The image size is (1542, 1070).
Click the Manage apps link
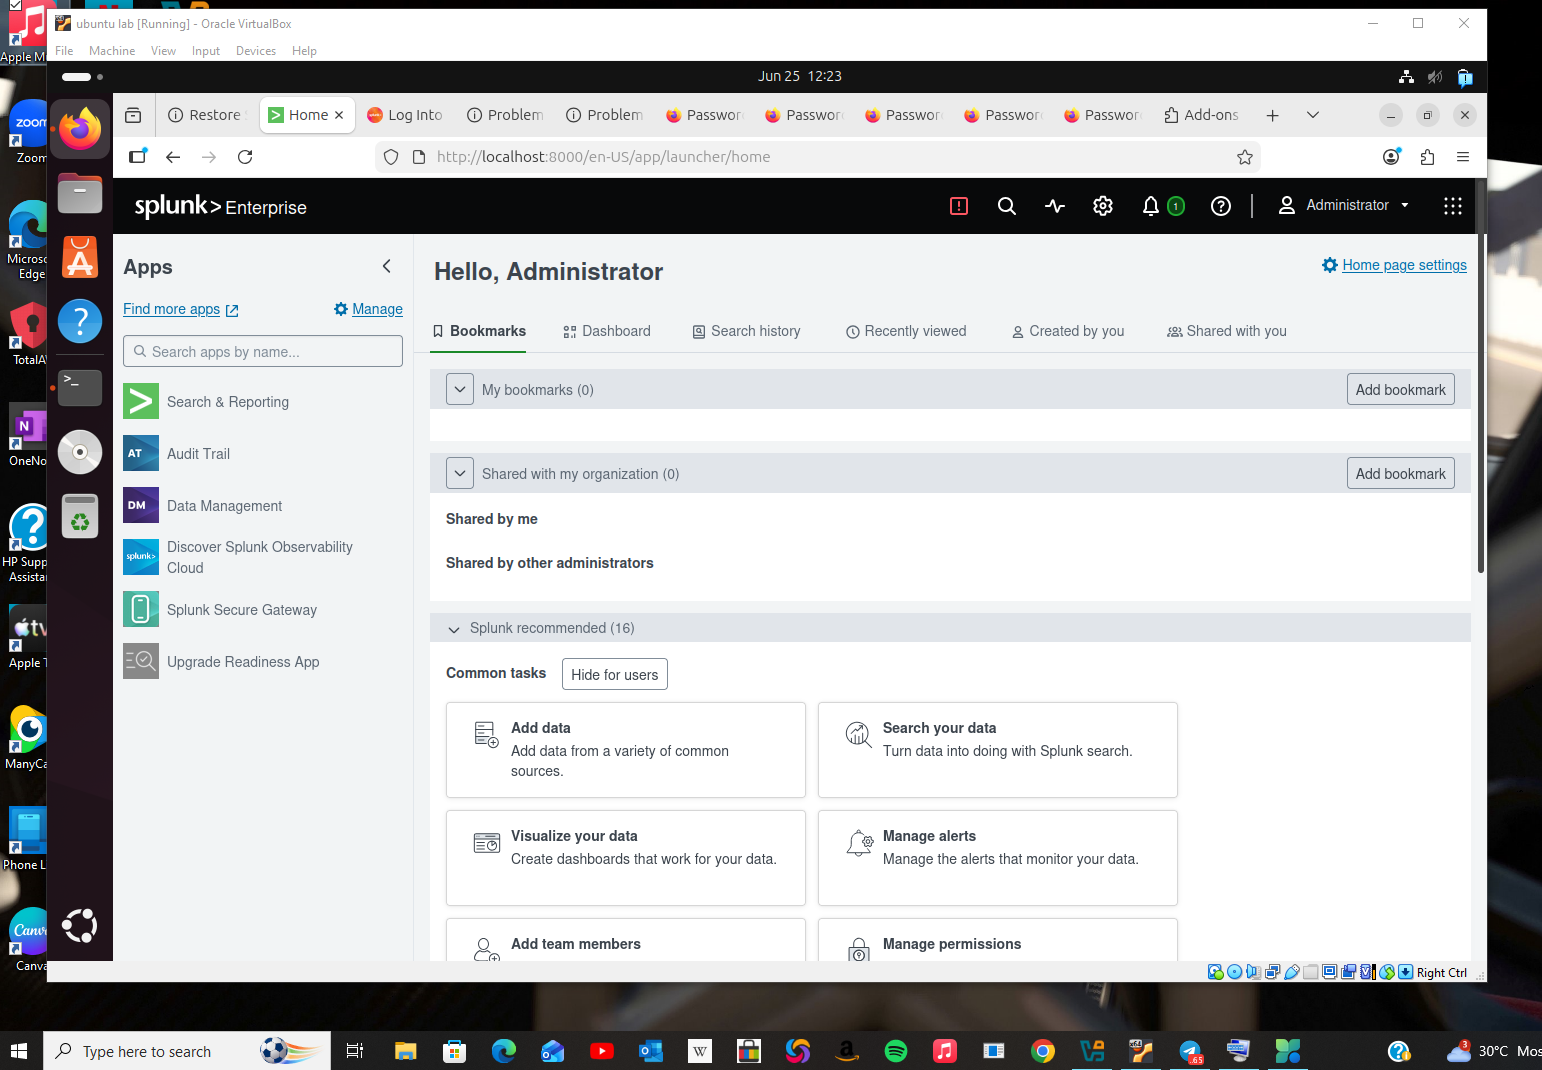coord(368,309)
